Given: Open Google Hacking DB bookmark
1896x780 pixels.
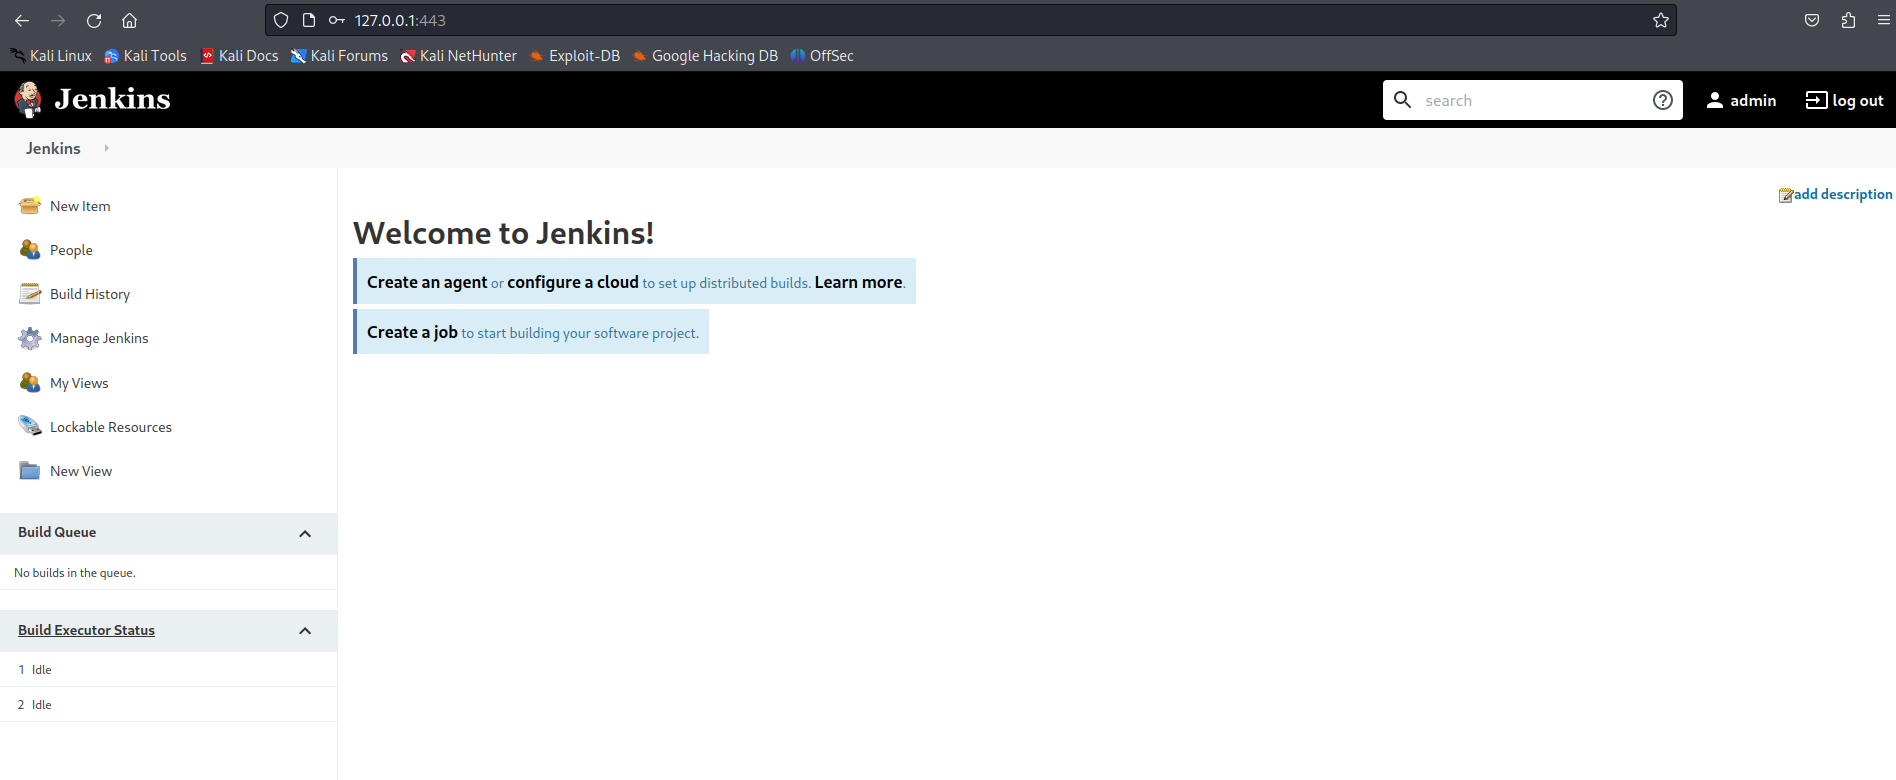Looking at the screenshot, I should [705, 56].
